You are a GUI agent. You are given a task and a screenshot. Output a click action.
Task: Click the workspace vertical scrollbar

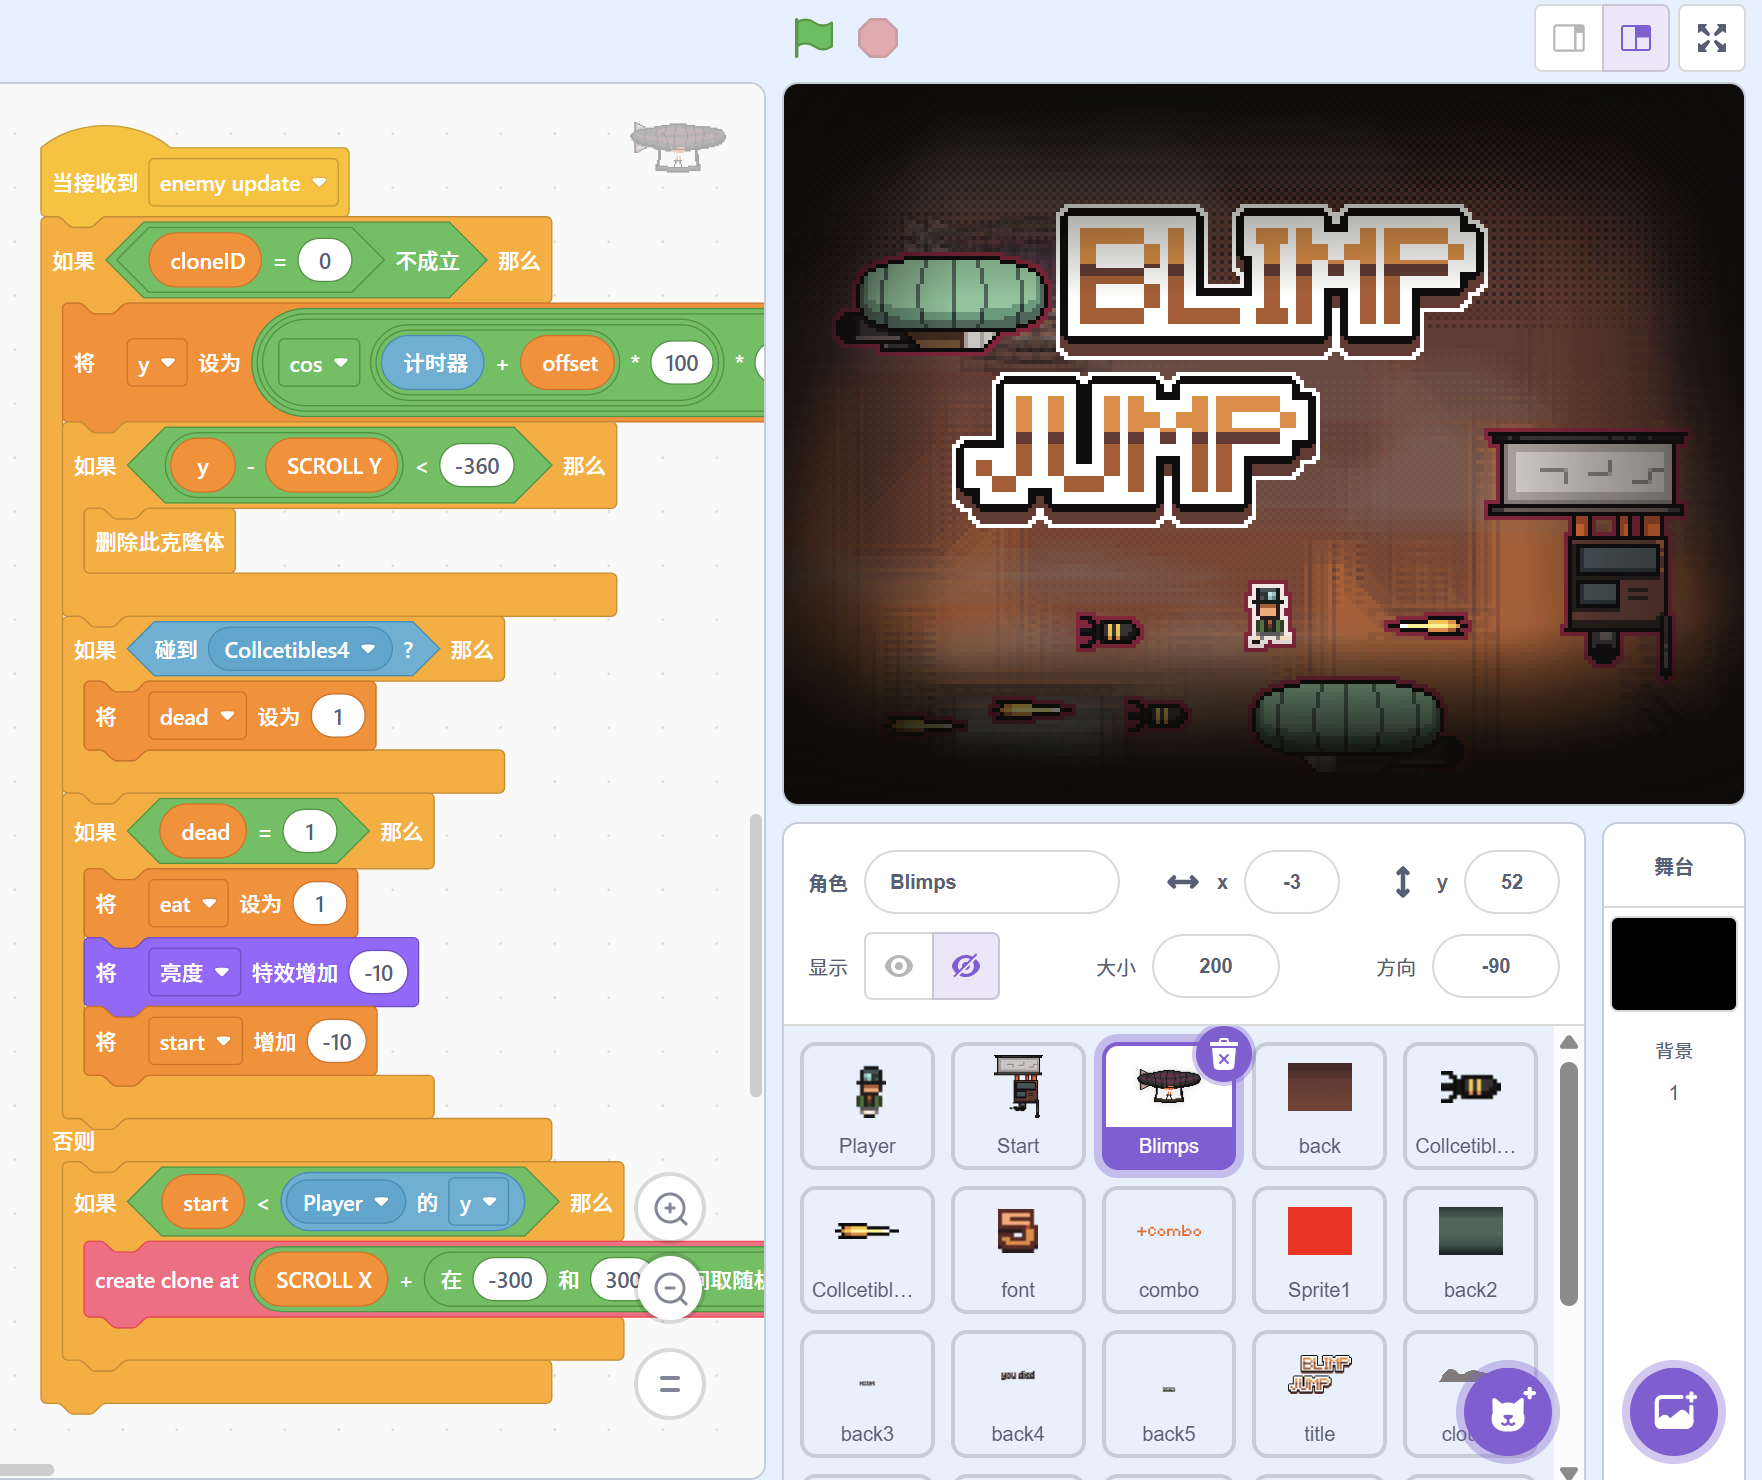(x=756, y=956)
